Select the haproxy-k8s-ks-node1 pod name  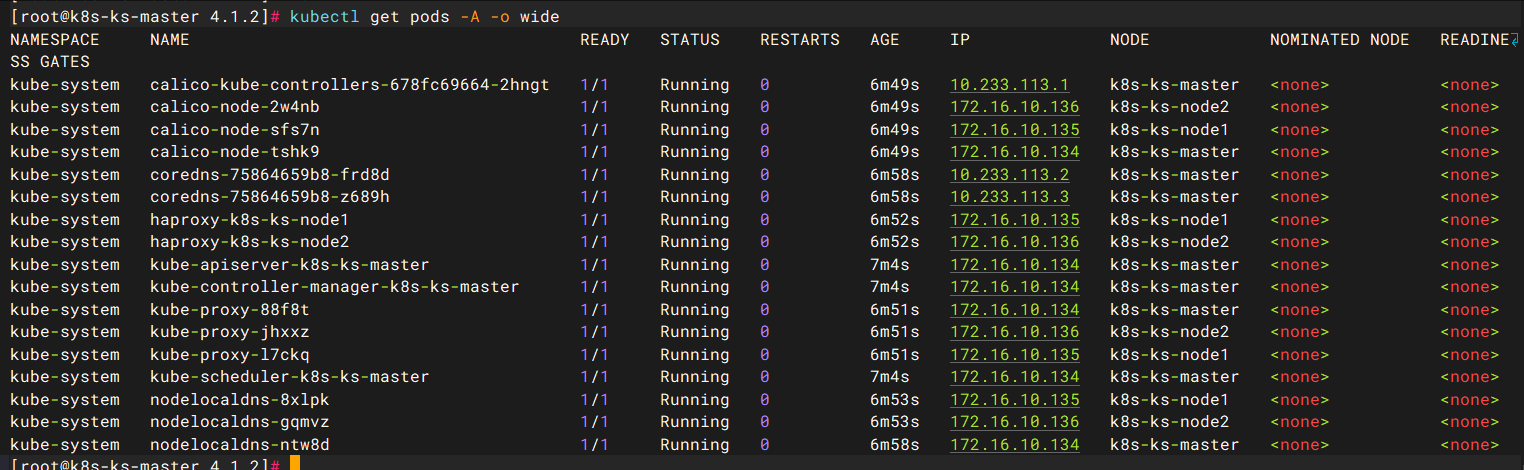pos(250,220)
